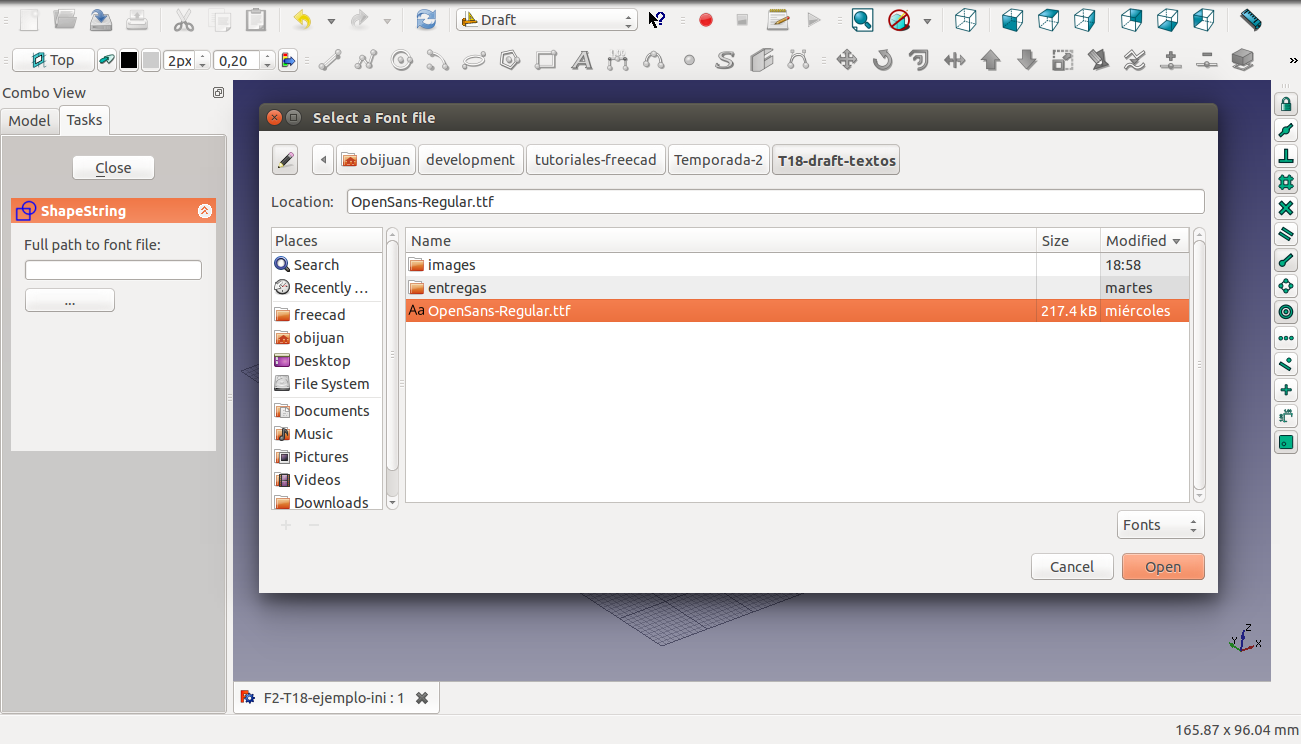Select the isometric axonometric view cube
This screenshot has width=1301, height=744.
pyautogui.click(x=965, y=20)
